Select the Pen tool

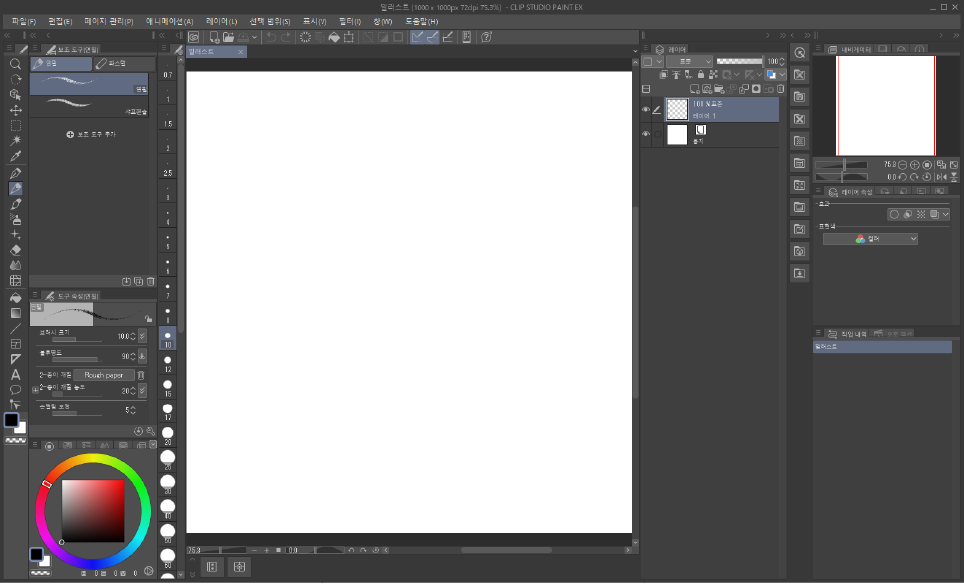[x=15, y=173]
